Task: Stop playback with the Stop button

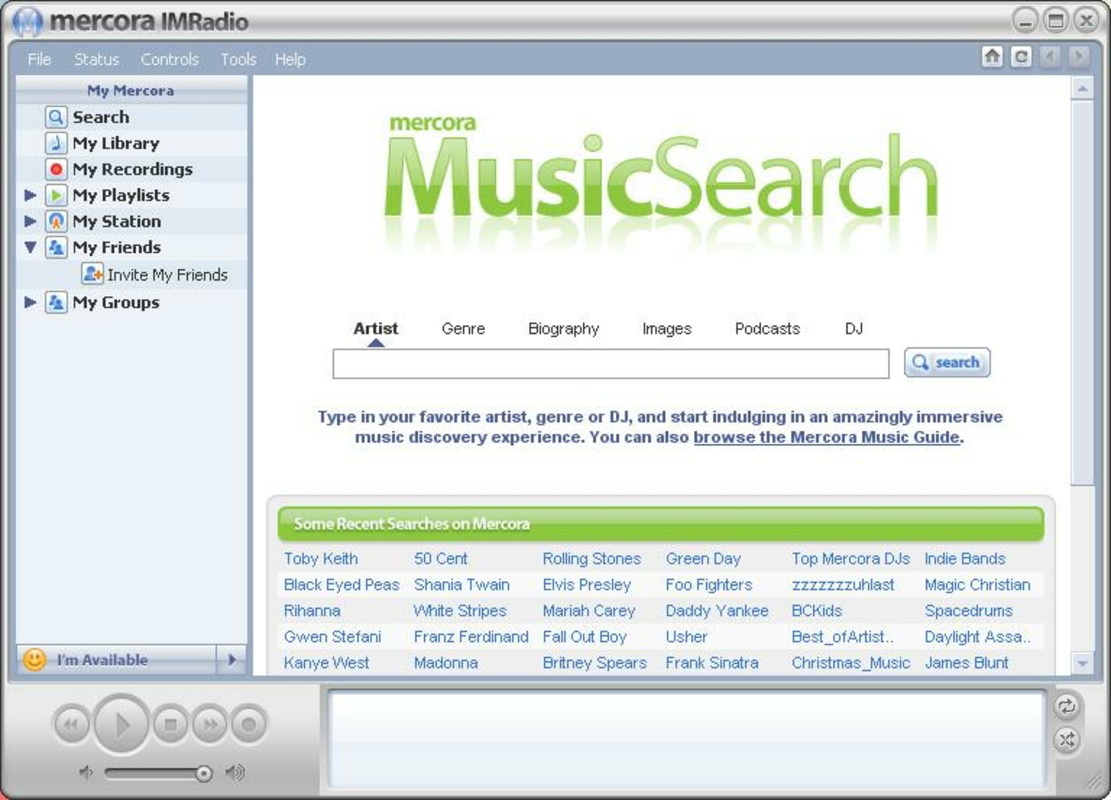Action: click(x=170, y=725)
